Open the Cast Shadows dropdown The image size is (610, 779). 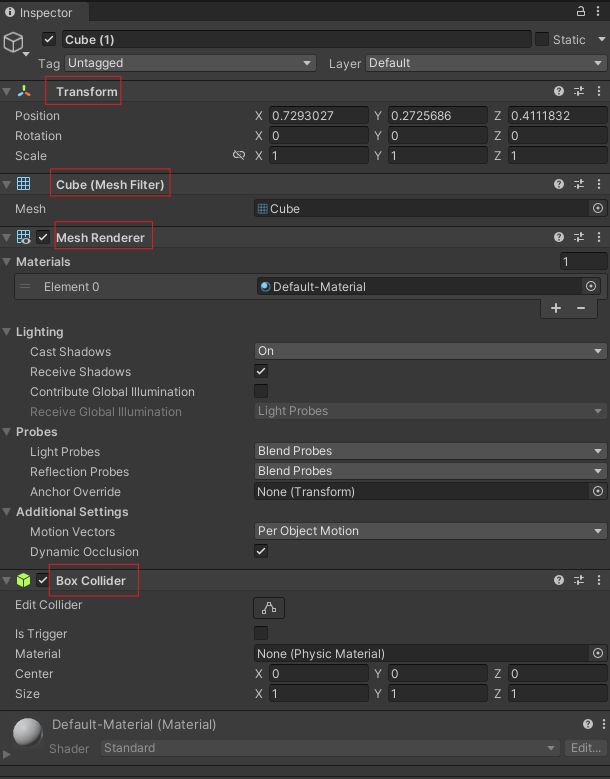point(431,351)
